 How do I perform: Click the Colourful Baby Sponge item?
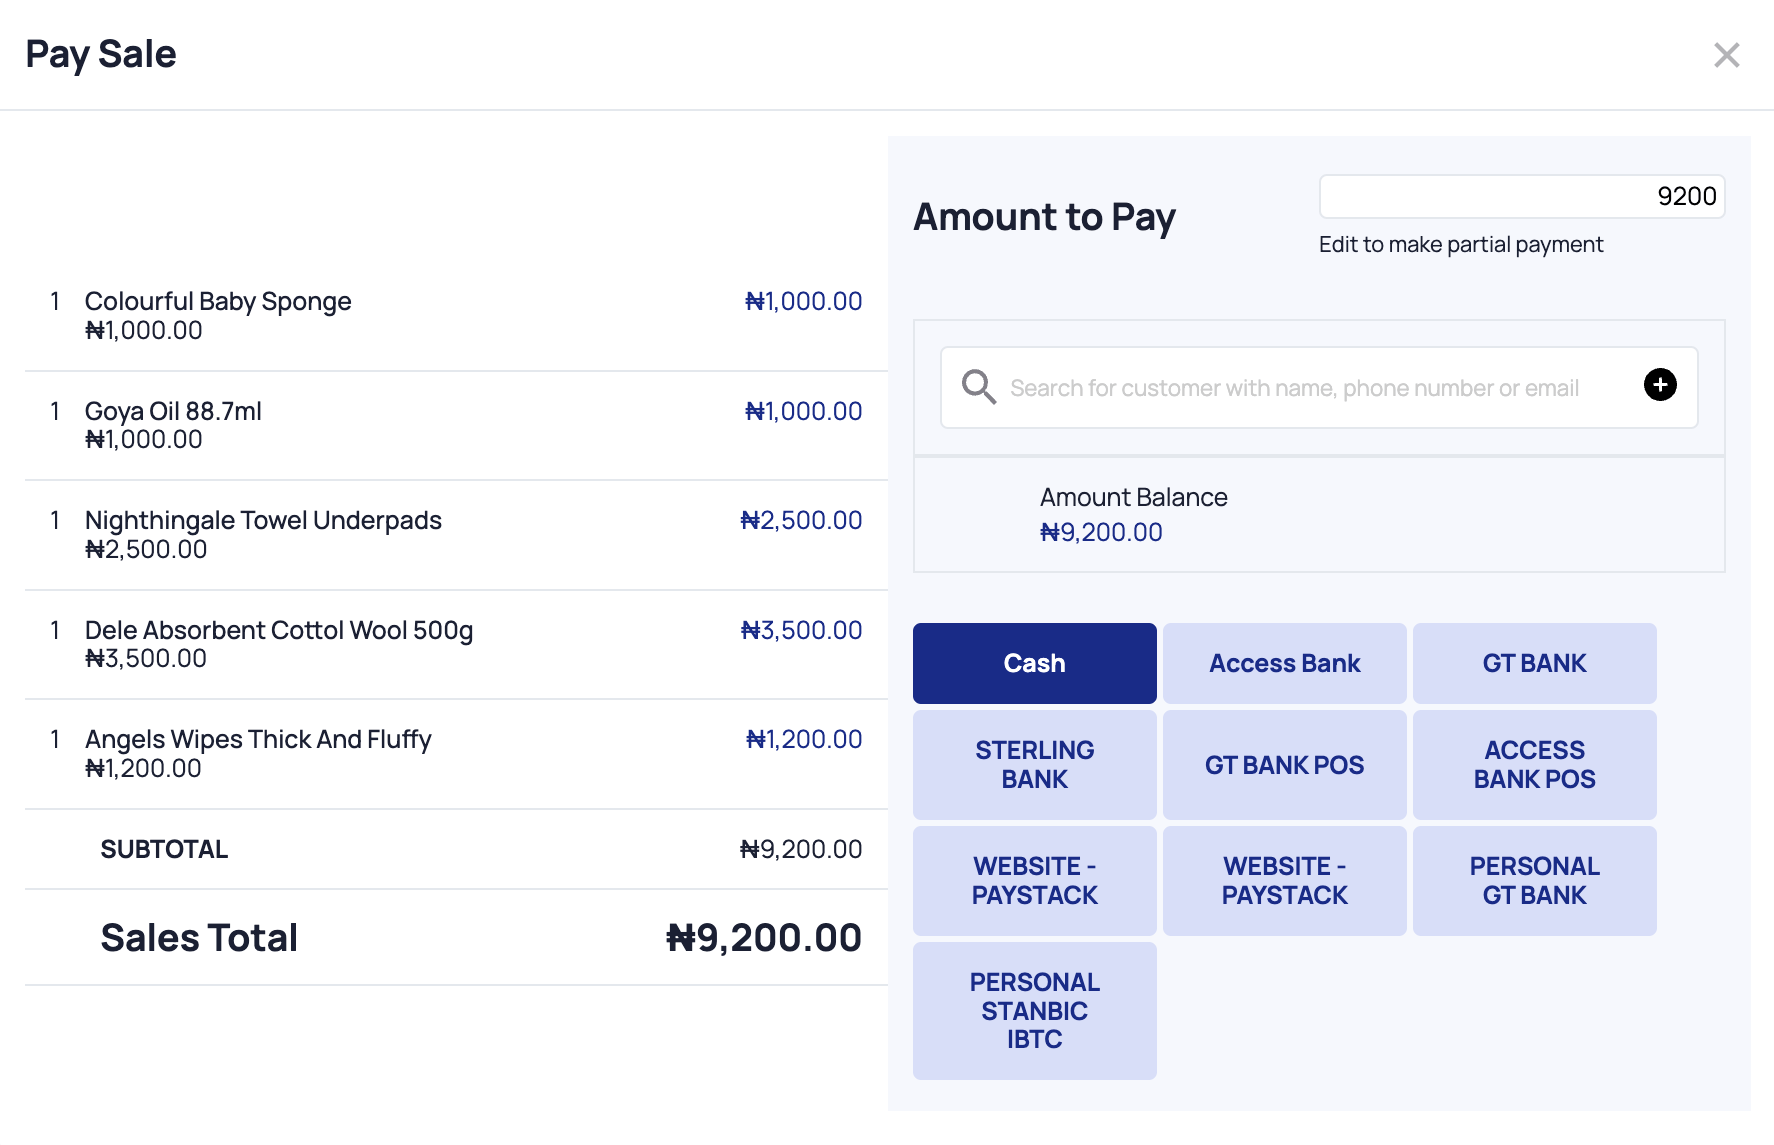coord(218,302)
